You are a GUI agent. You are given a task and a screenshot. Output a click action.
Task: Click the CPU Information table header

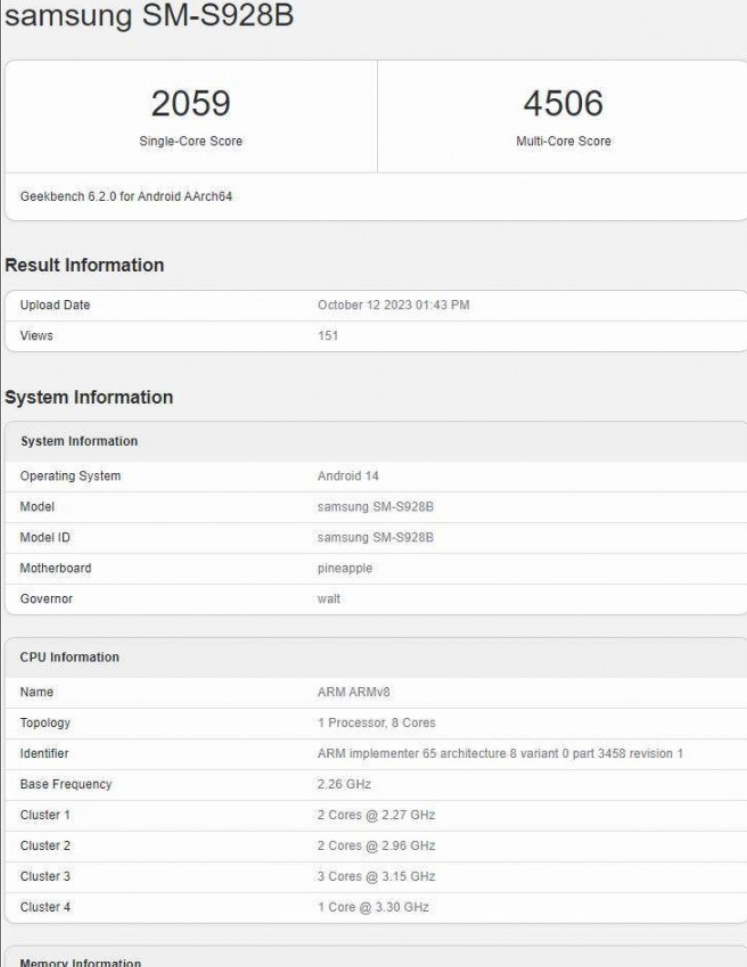(70, 657)
